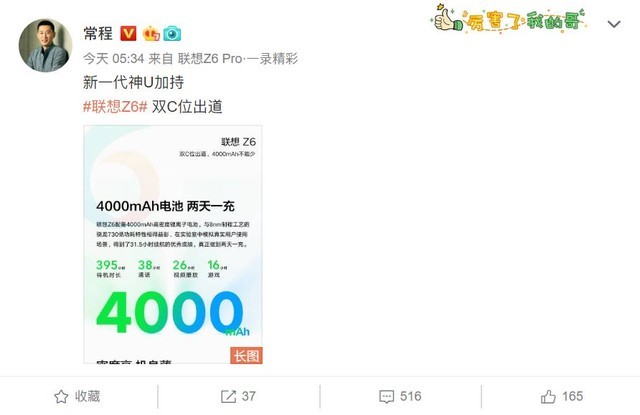Click the thumbs-up medal badge icon
Viewport: 640px width, 415px height.
click(151, 33)
